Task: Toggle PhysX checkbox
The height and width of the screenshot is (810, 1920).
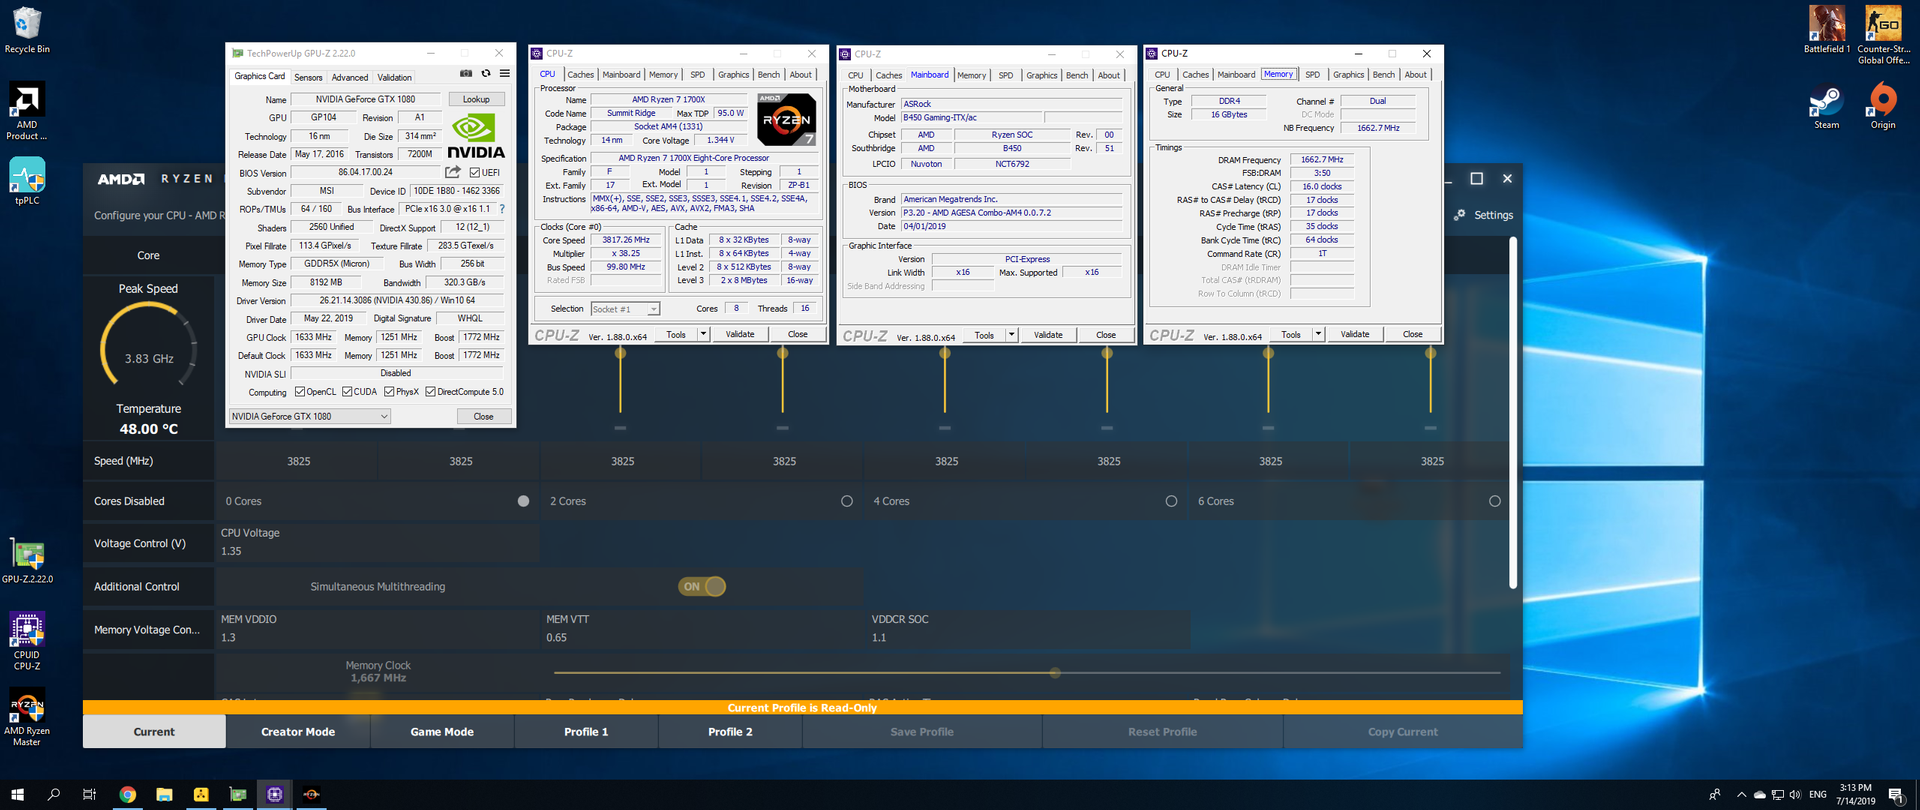Action: coord(389,392)
